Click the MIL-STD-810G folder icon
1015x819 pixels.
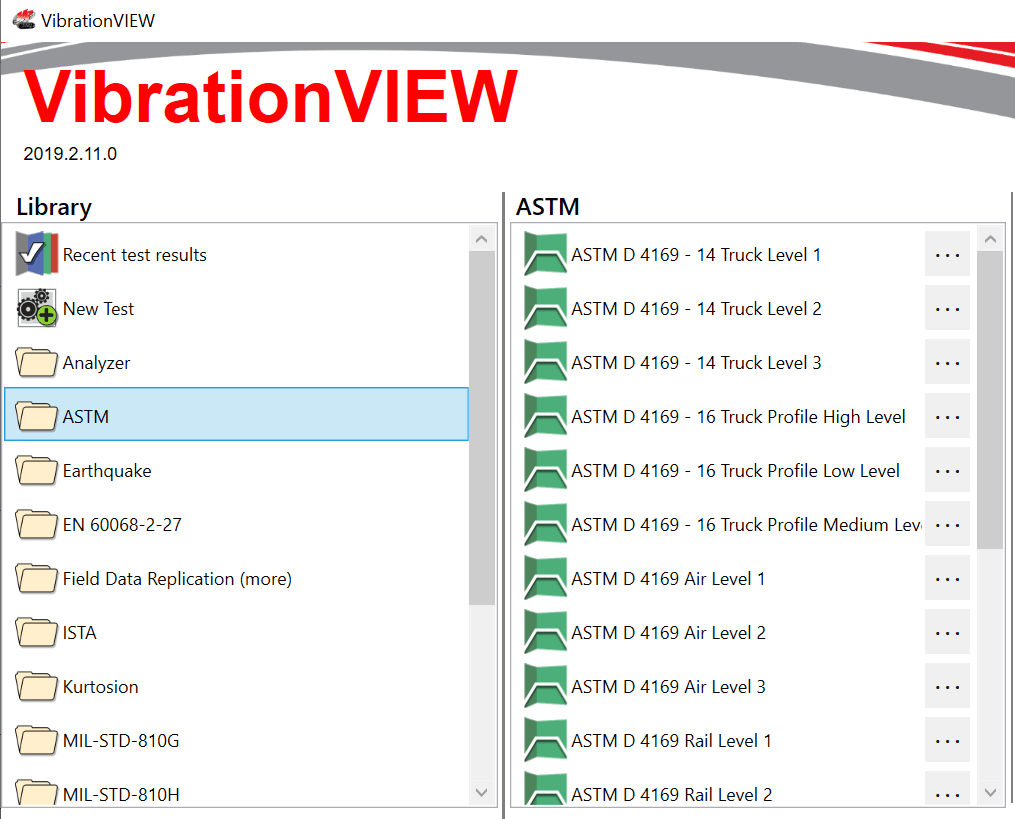point(37,741)
